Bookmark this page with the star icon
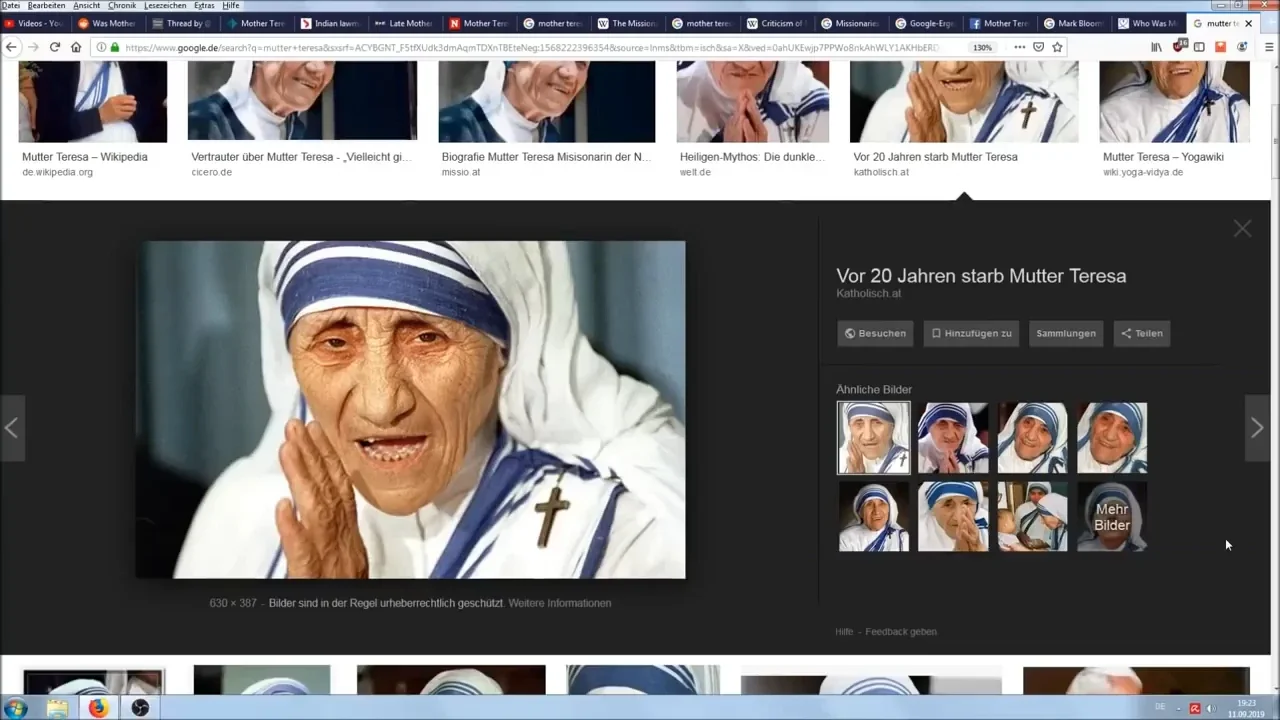1280x720 pixels. coord(1057,47)
